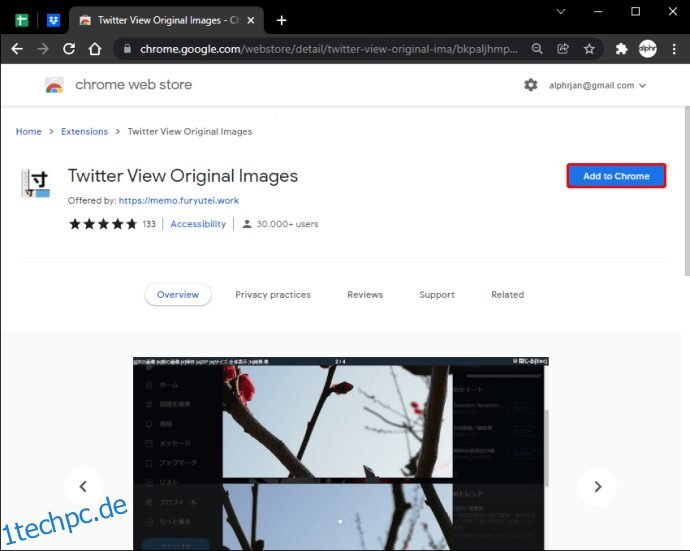This screenshot has width=690, height=551.
Task: Share this page icon
Action: pyautogui.click(x=563, y=49)
